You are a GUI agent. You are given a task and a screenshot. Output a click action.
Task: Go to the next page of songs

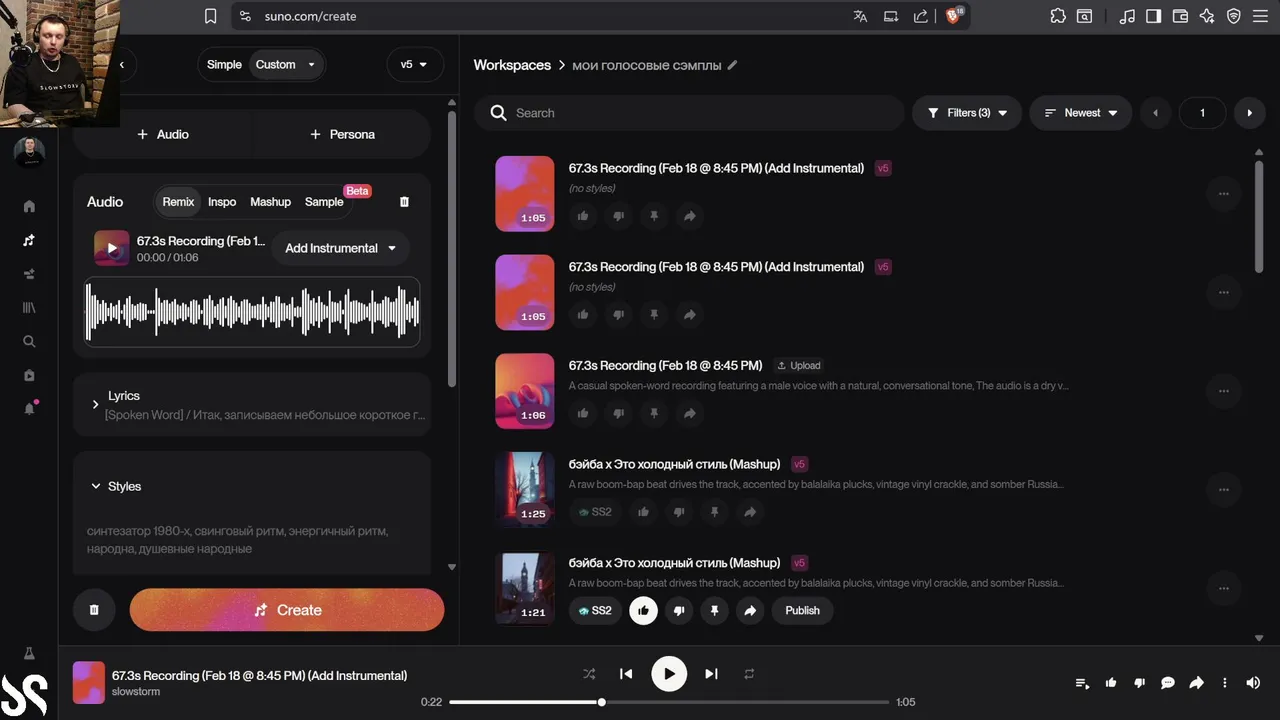point(1249,113)
